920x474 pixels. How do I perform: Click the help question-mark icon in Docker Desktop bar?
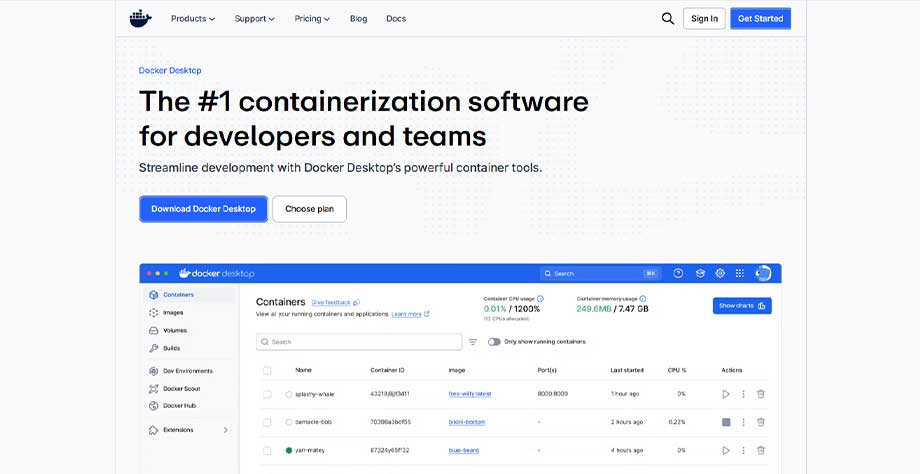[678, 273]
